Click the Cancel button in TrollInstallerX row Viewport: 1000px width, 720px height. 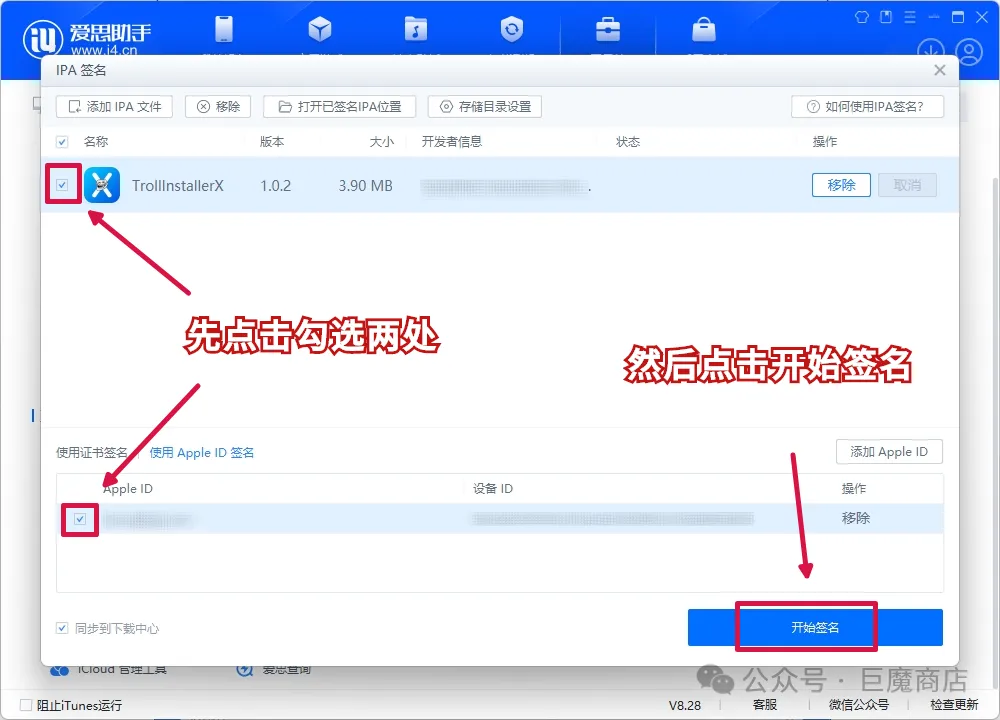(x=907, y=185)
